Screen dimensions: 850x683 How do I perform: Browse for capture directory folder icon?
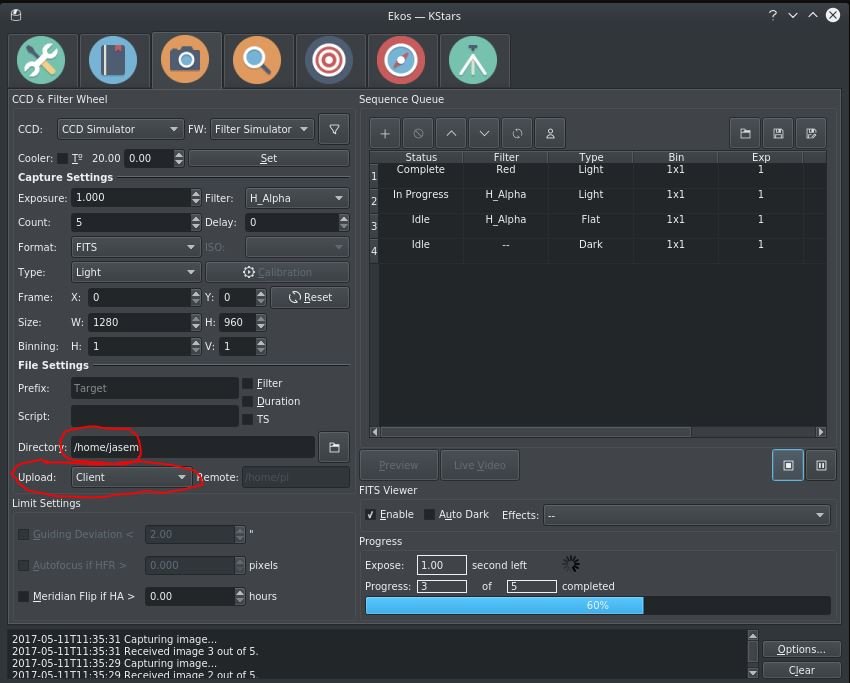pyautogui.click(x=334, y=447)
